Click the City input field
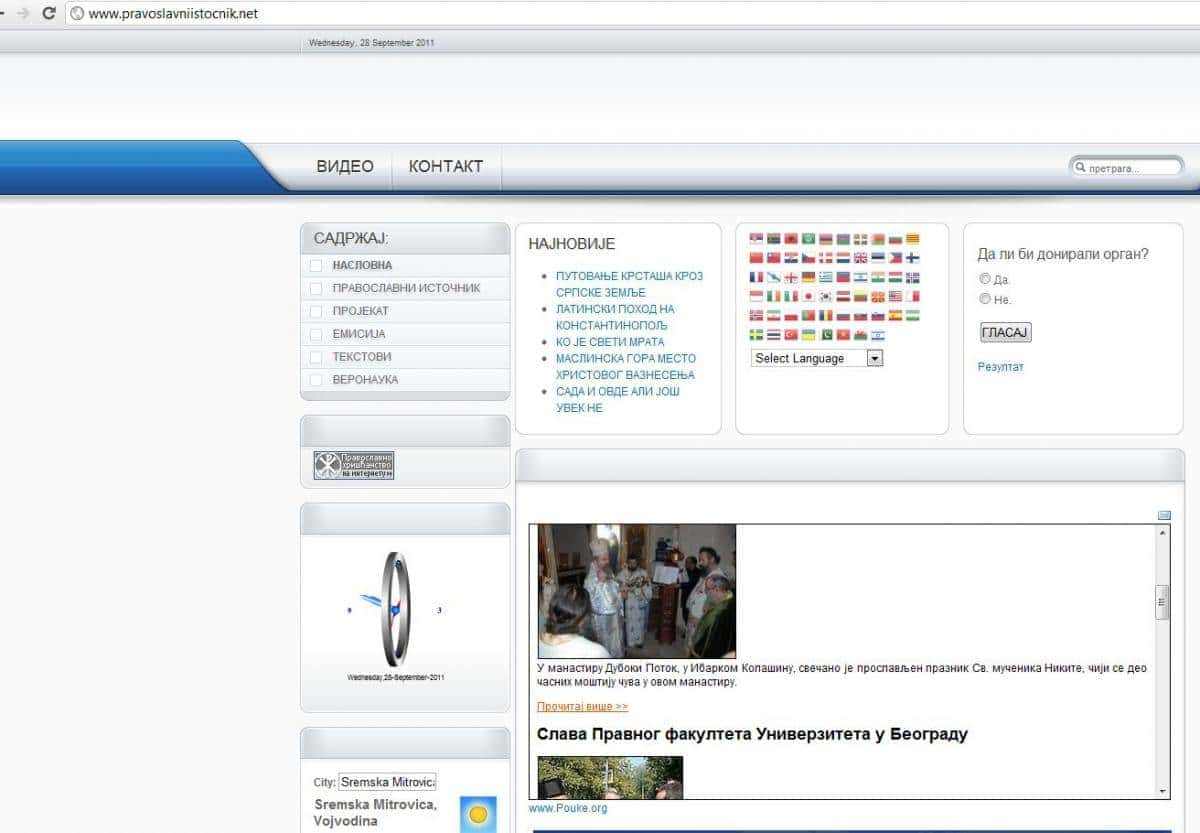Screen dimensions: 1200x833 click(x=387, y=782)
